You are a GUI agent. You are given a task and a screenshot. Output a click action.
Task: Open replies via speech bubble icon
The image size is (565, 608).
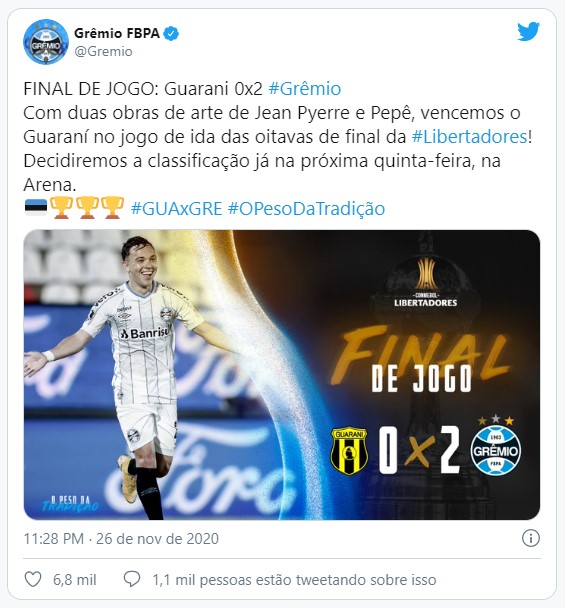(132, 579)
